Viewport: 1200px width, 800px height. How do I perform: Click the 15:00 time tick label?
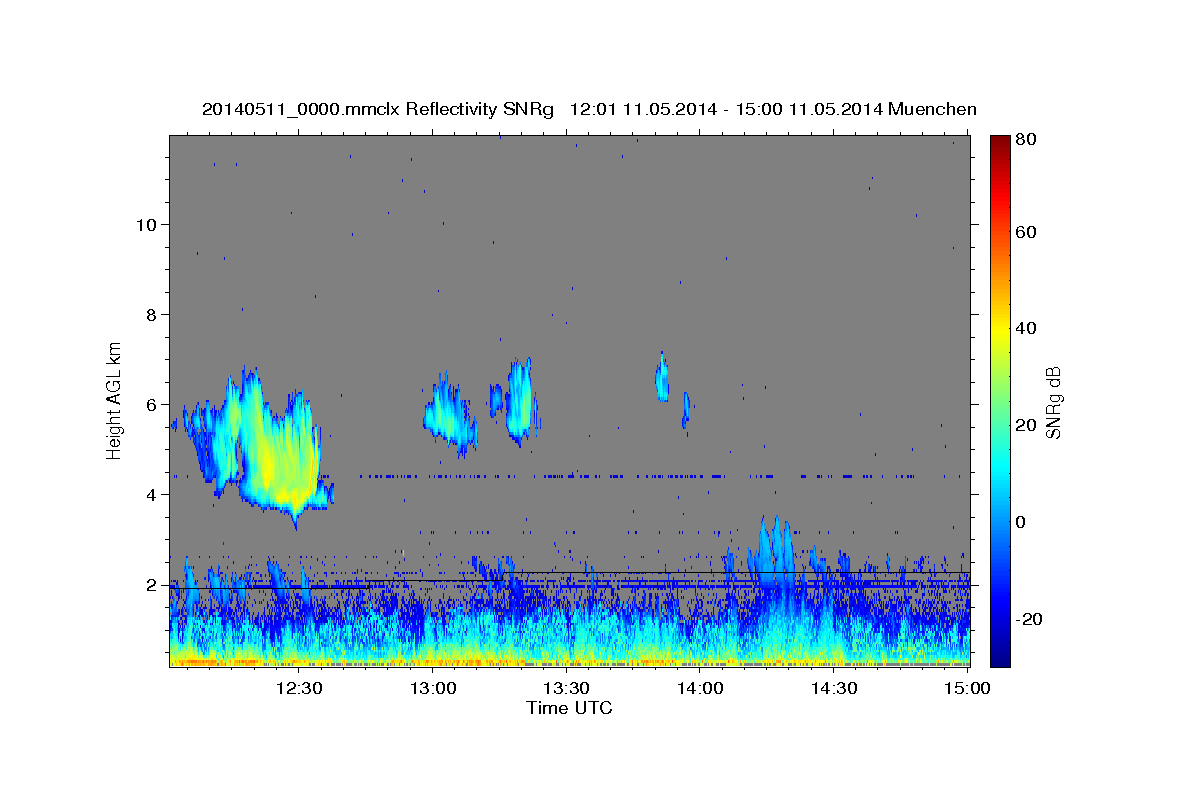click(968, 689)
